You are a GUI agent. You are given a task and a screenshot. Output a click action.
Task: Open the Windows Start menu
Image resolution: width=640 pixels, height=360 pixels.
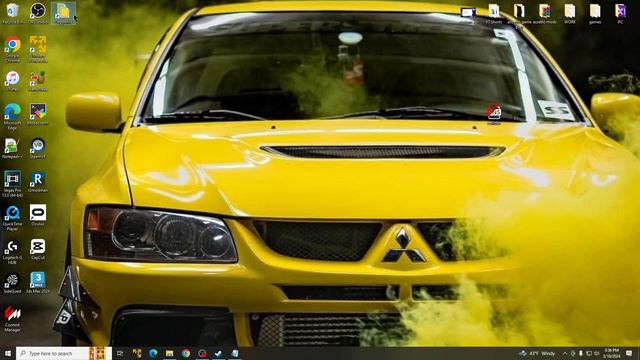pos(8,353)
